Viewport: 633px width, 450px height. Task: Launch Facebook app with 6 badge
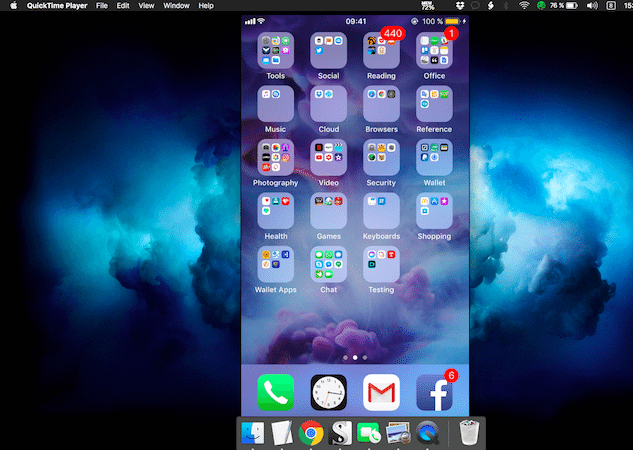[x=434, y=392]
